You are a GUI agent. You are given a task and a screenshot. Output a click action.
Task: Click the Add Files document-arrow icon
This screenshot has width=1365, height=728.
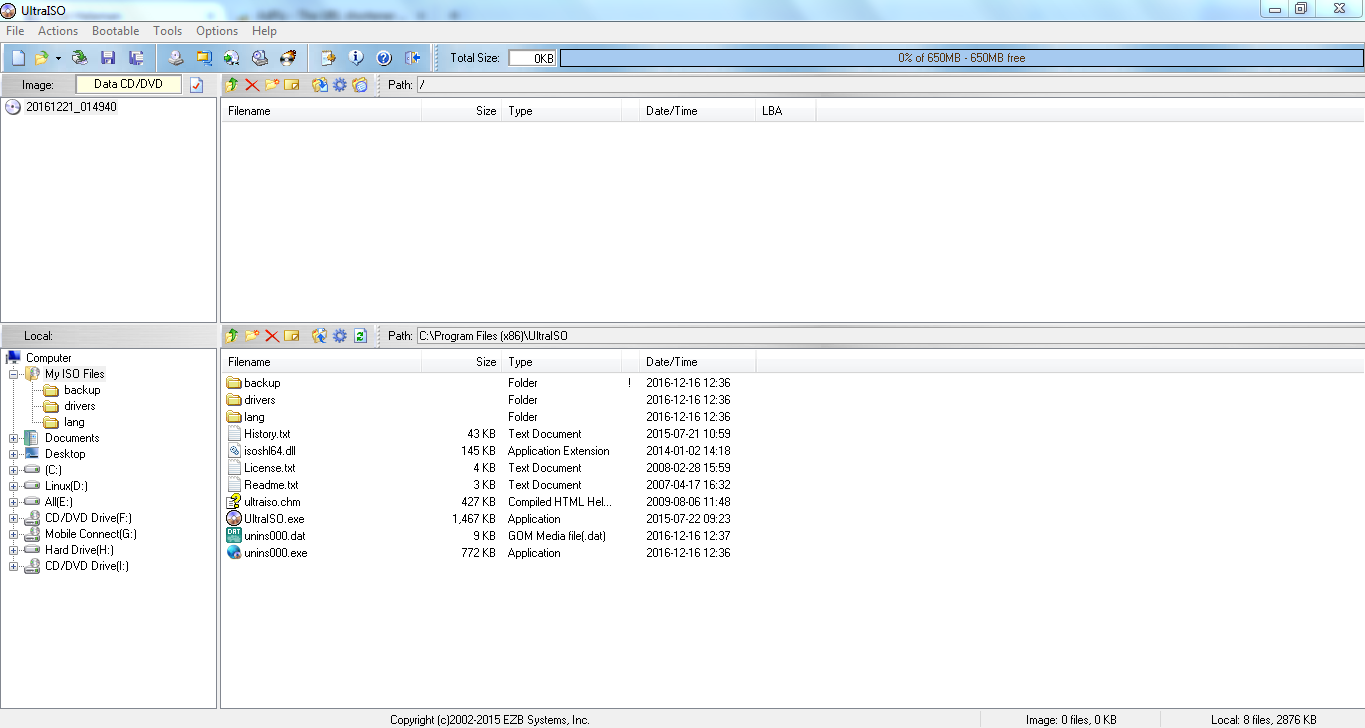coord(327,58)
